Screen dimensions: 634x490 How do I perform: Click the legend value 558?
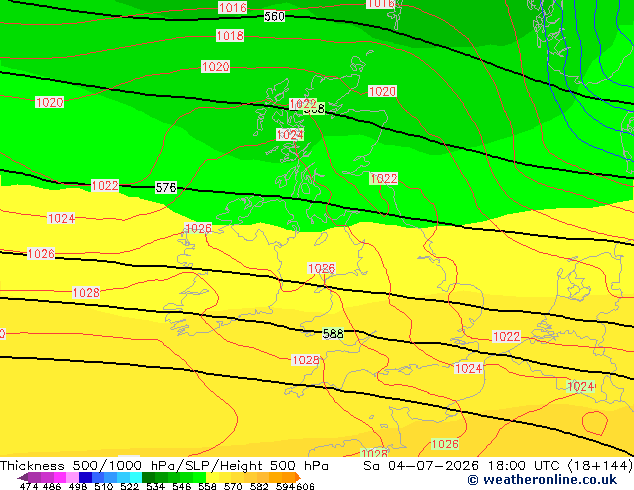coord(207,486)
